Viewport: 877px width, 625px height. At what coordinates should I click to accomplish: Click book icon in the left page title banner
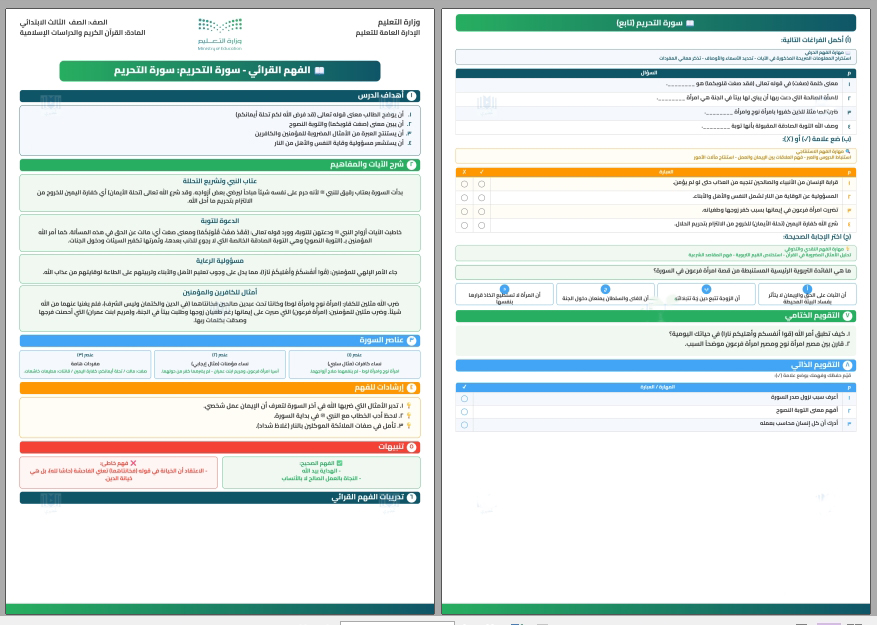tap(320, 71)
